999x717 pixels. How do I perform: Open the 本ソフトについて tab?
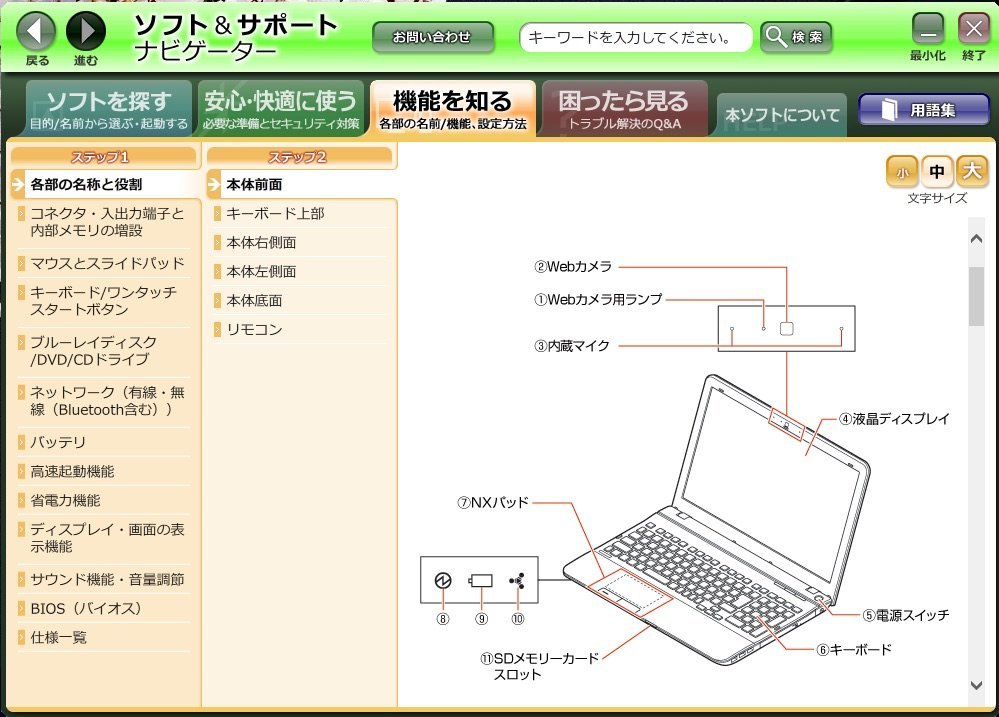point(782,115)
